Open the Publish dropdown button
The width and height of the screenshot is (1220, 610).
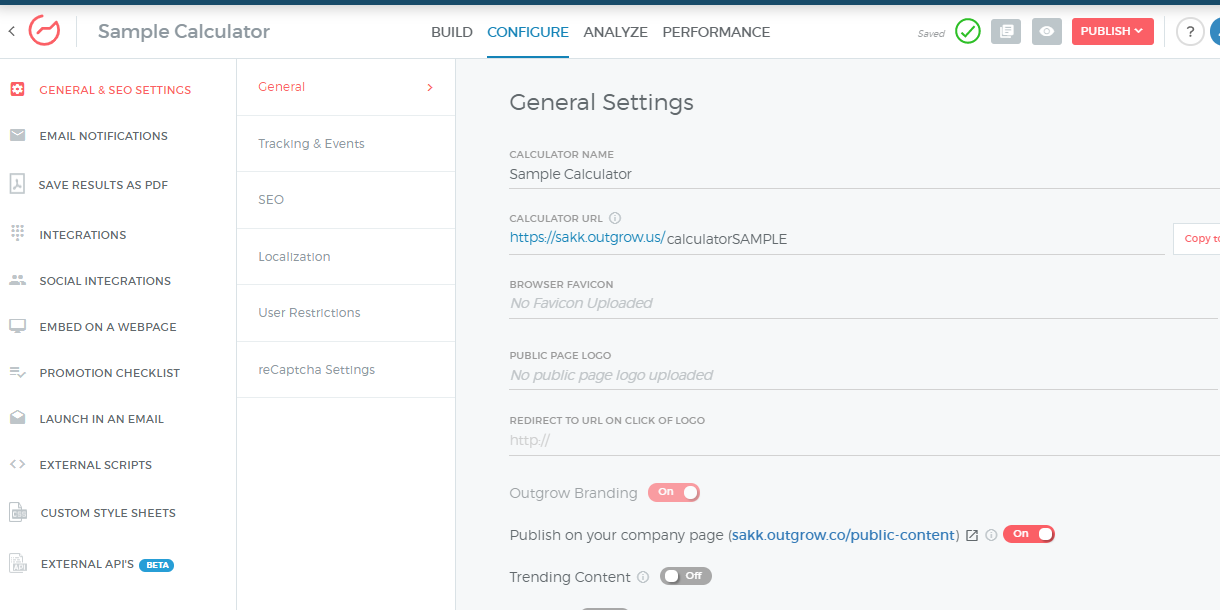pos(1112,31)
